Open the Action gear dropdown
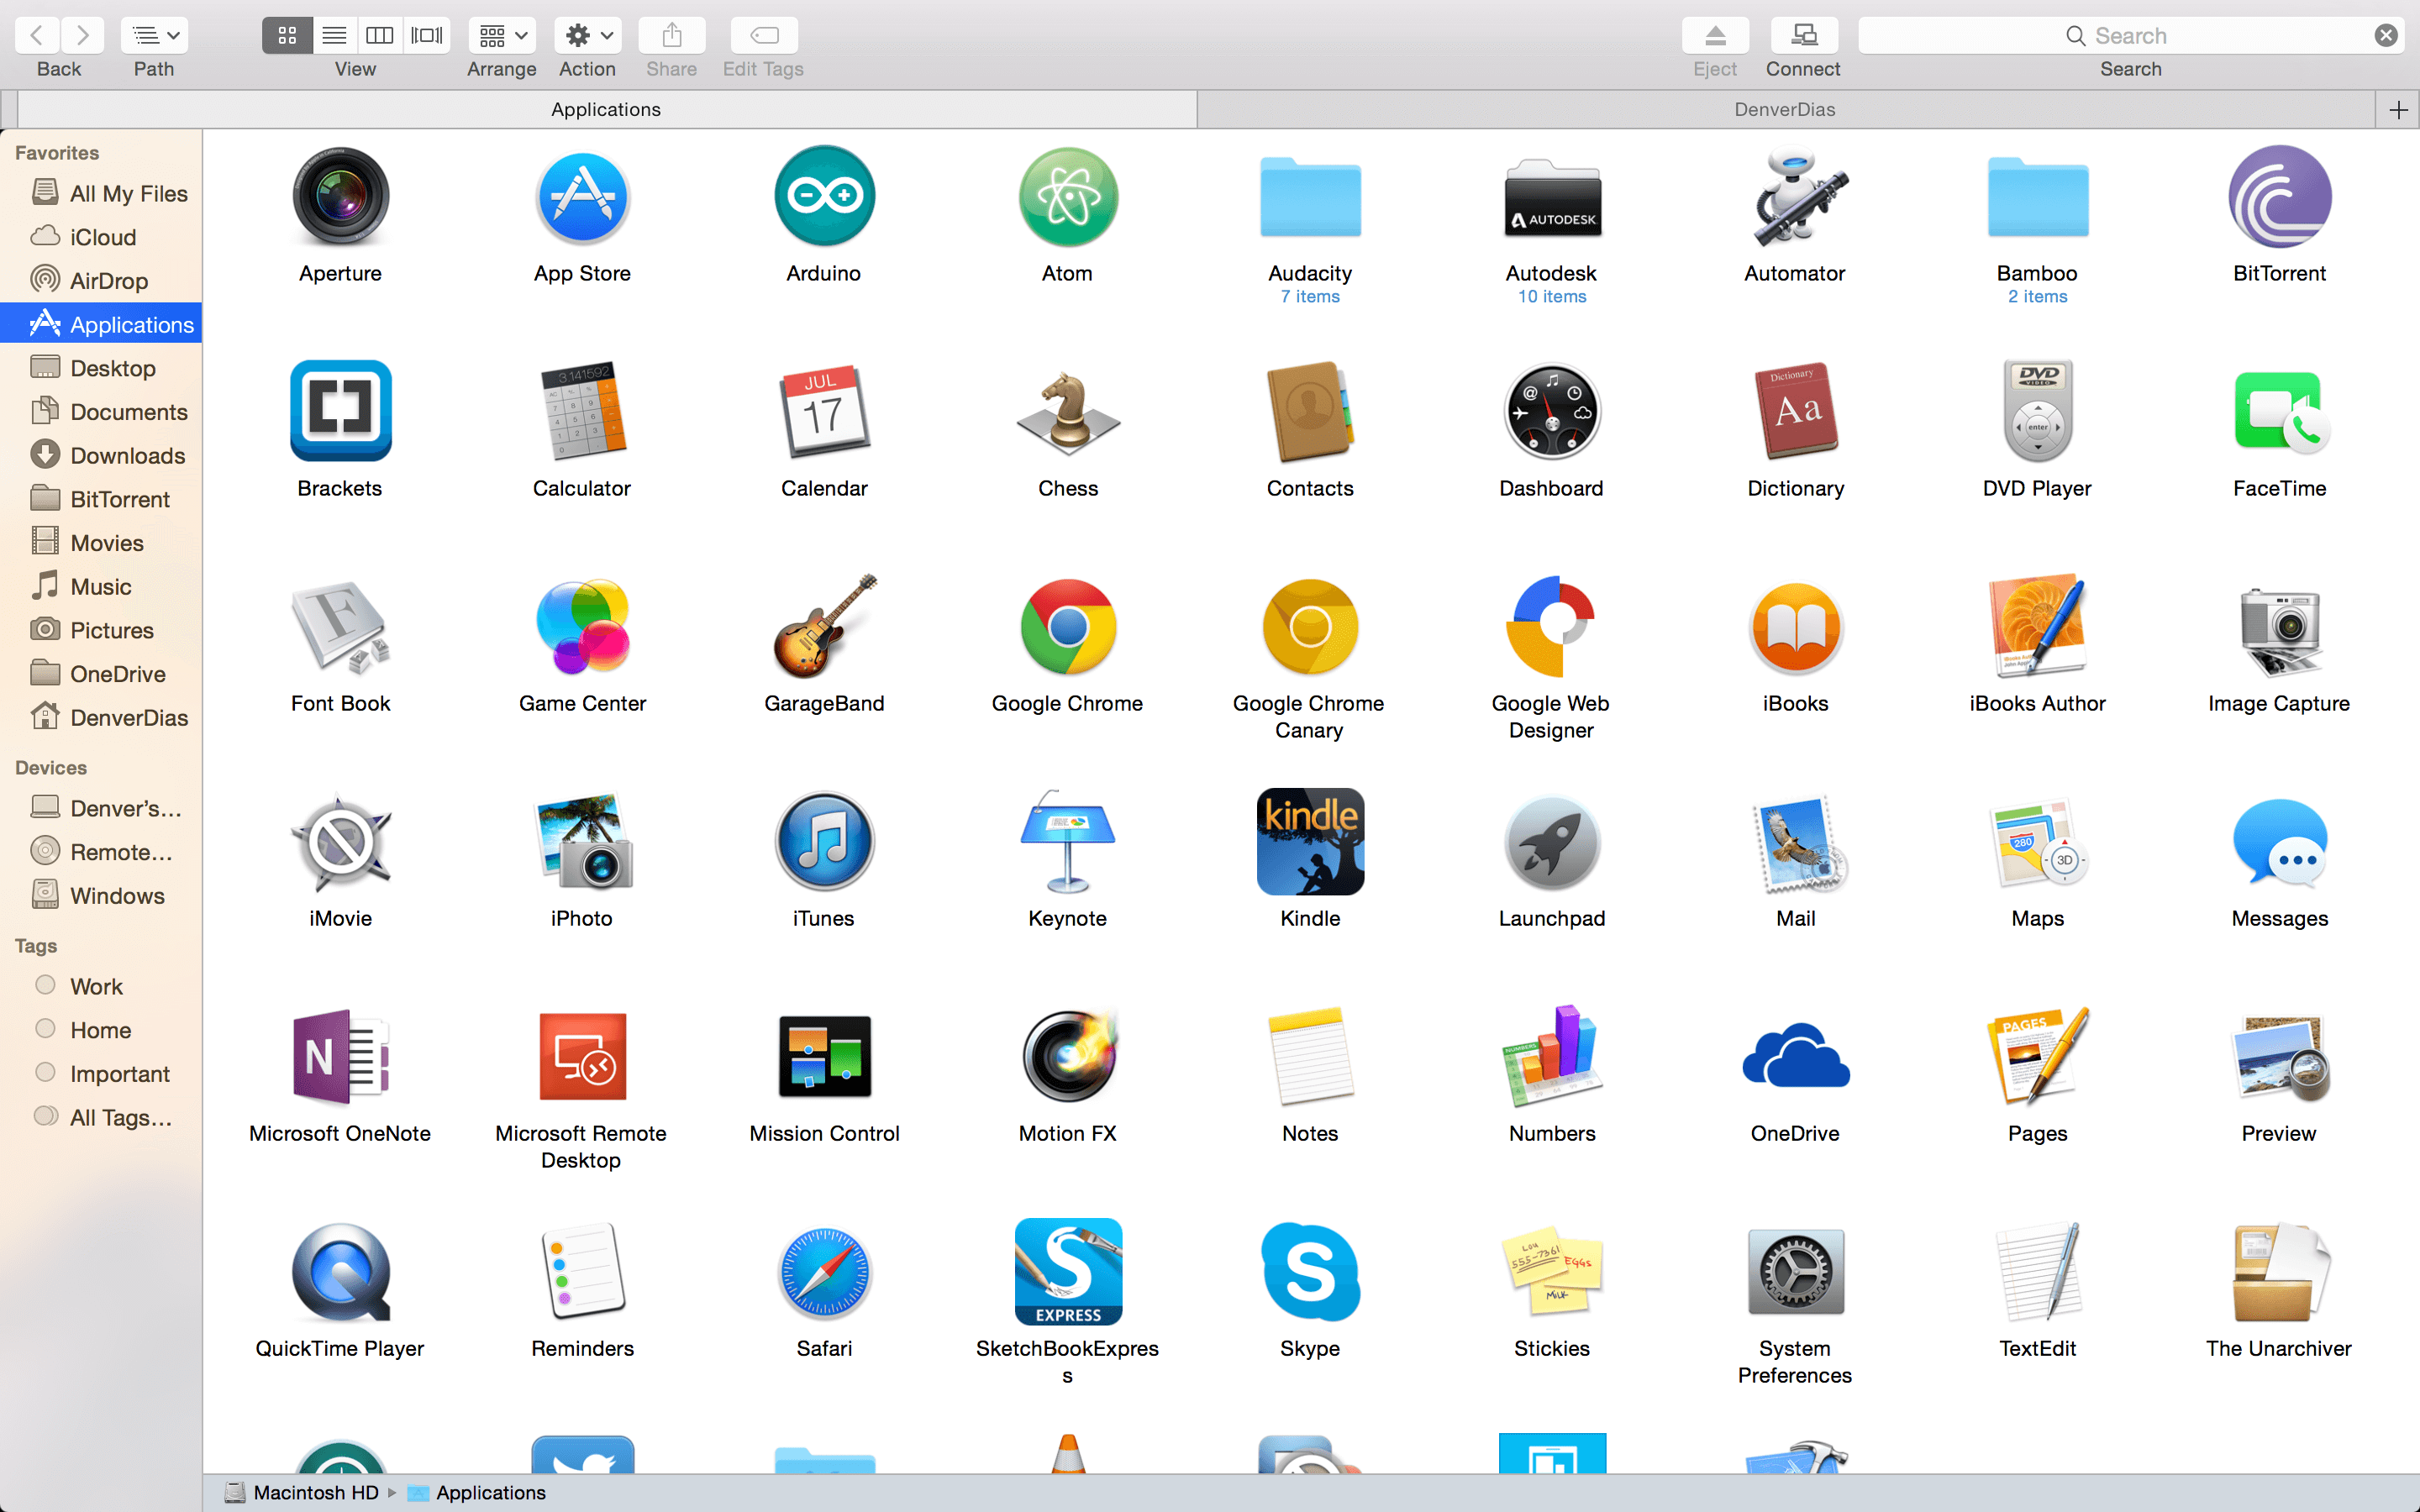This screenshot has height=1512, width=2420. point(588,35)
